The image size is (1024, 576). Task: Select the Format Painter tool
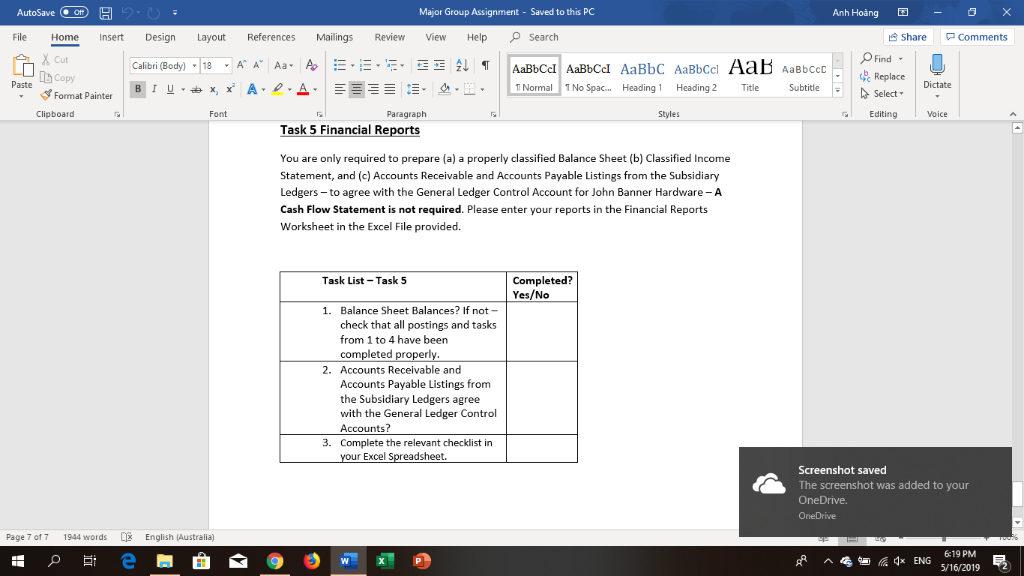coord(78,96)
